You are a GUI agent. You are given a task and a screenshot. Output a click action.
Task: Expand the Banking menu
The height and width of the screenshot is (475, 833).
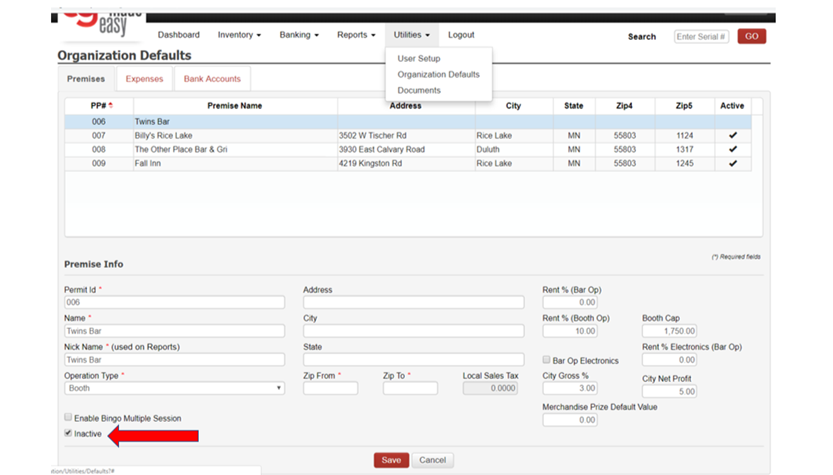click(x=299, y=35)
